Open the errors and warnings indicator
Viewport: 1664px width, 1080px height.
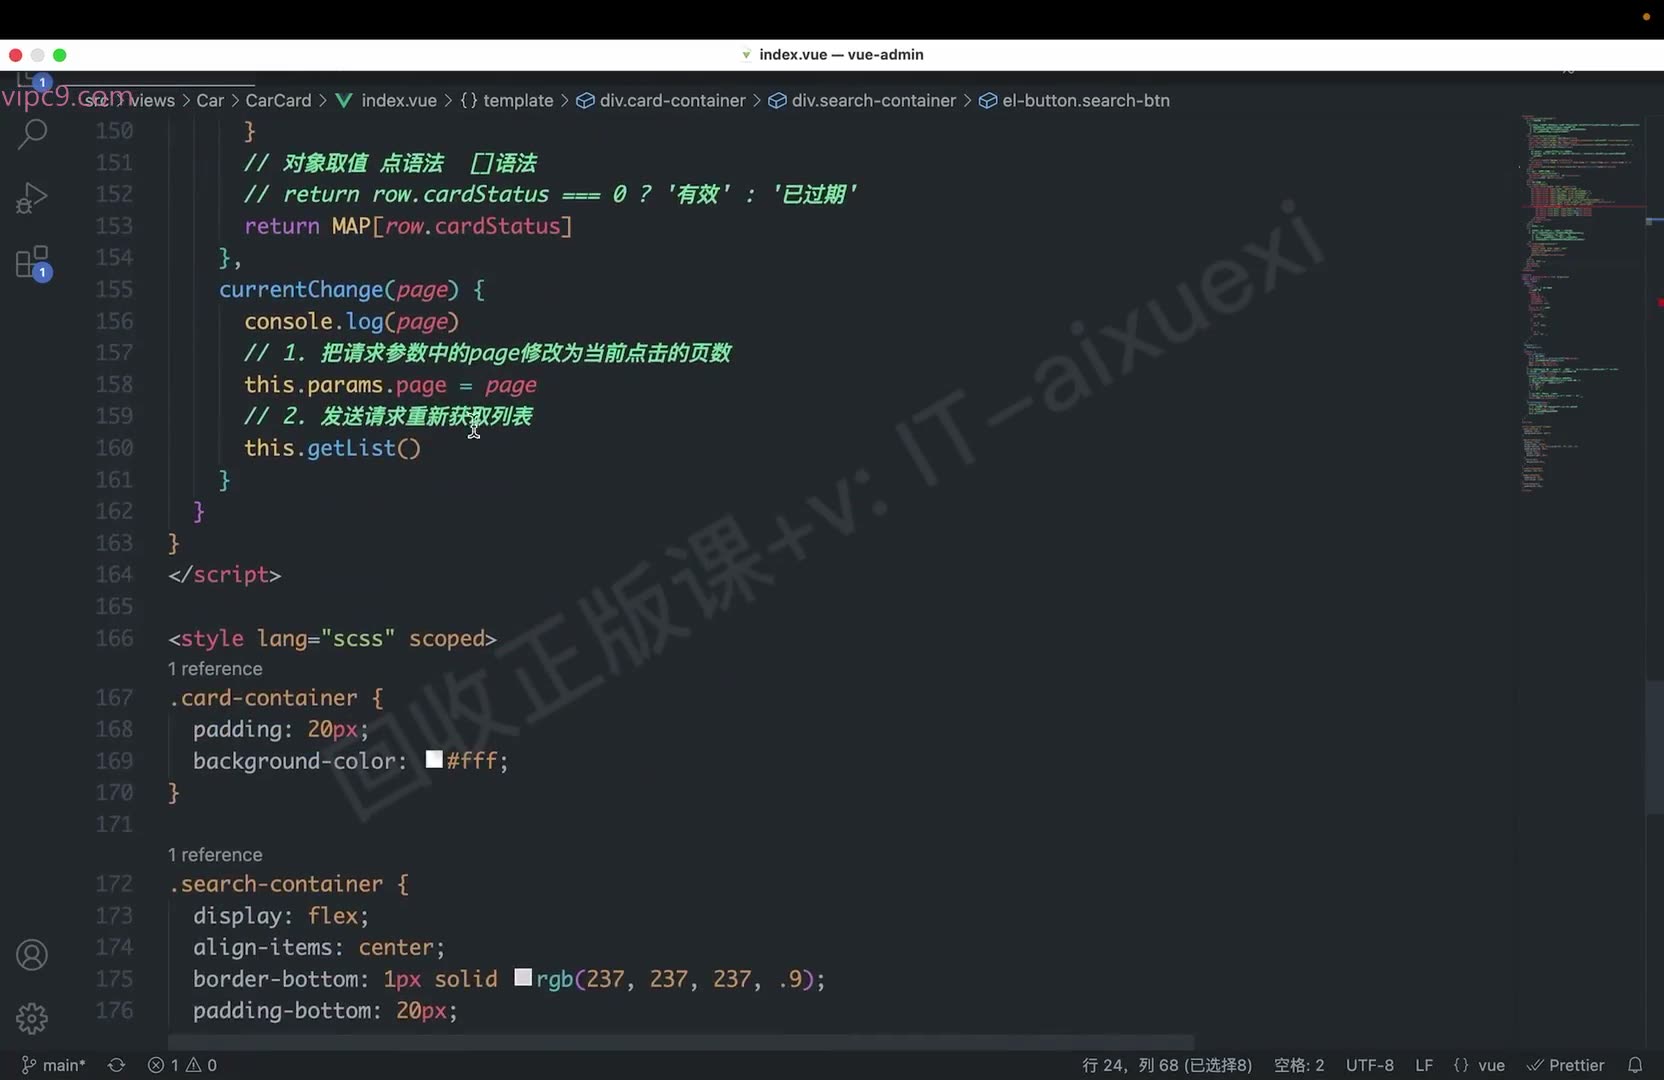(x=182, y=1065)
